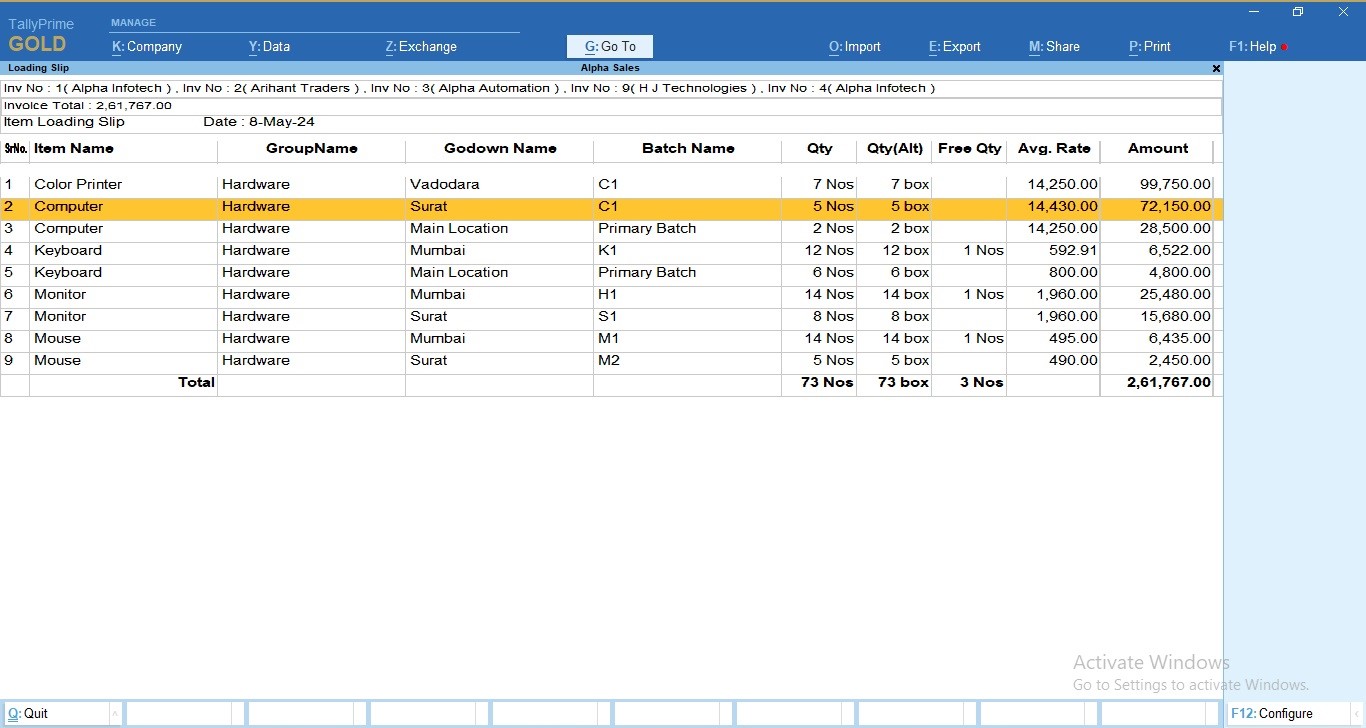Screen dimensions: 1366x728
Task: Open F12: Configure settings
Action: tap(1274, 713)
